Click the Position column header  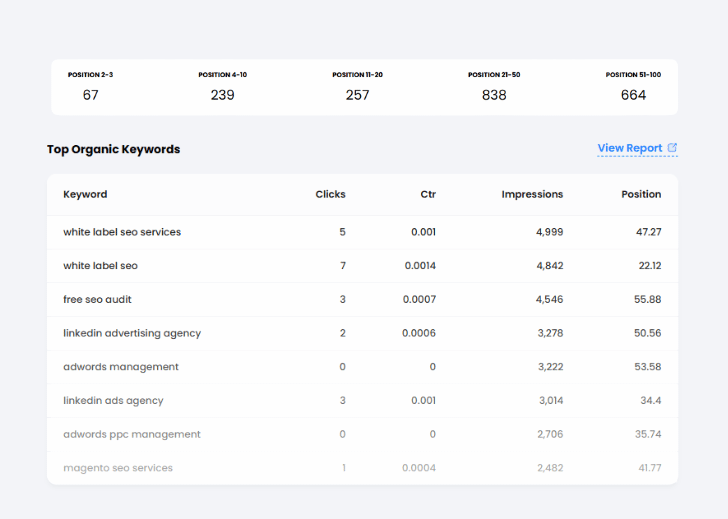641,194
